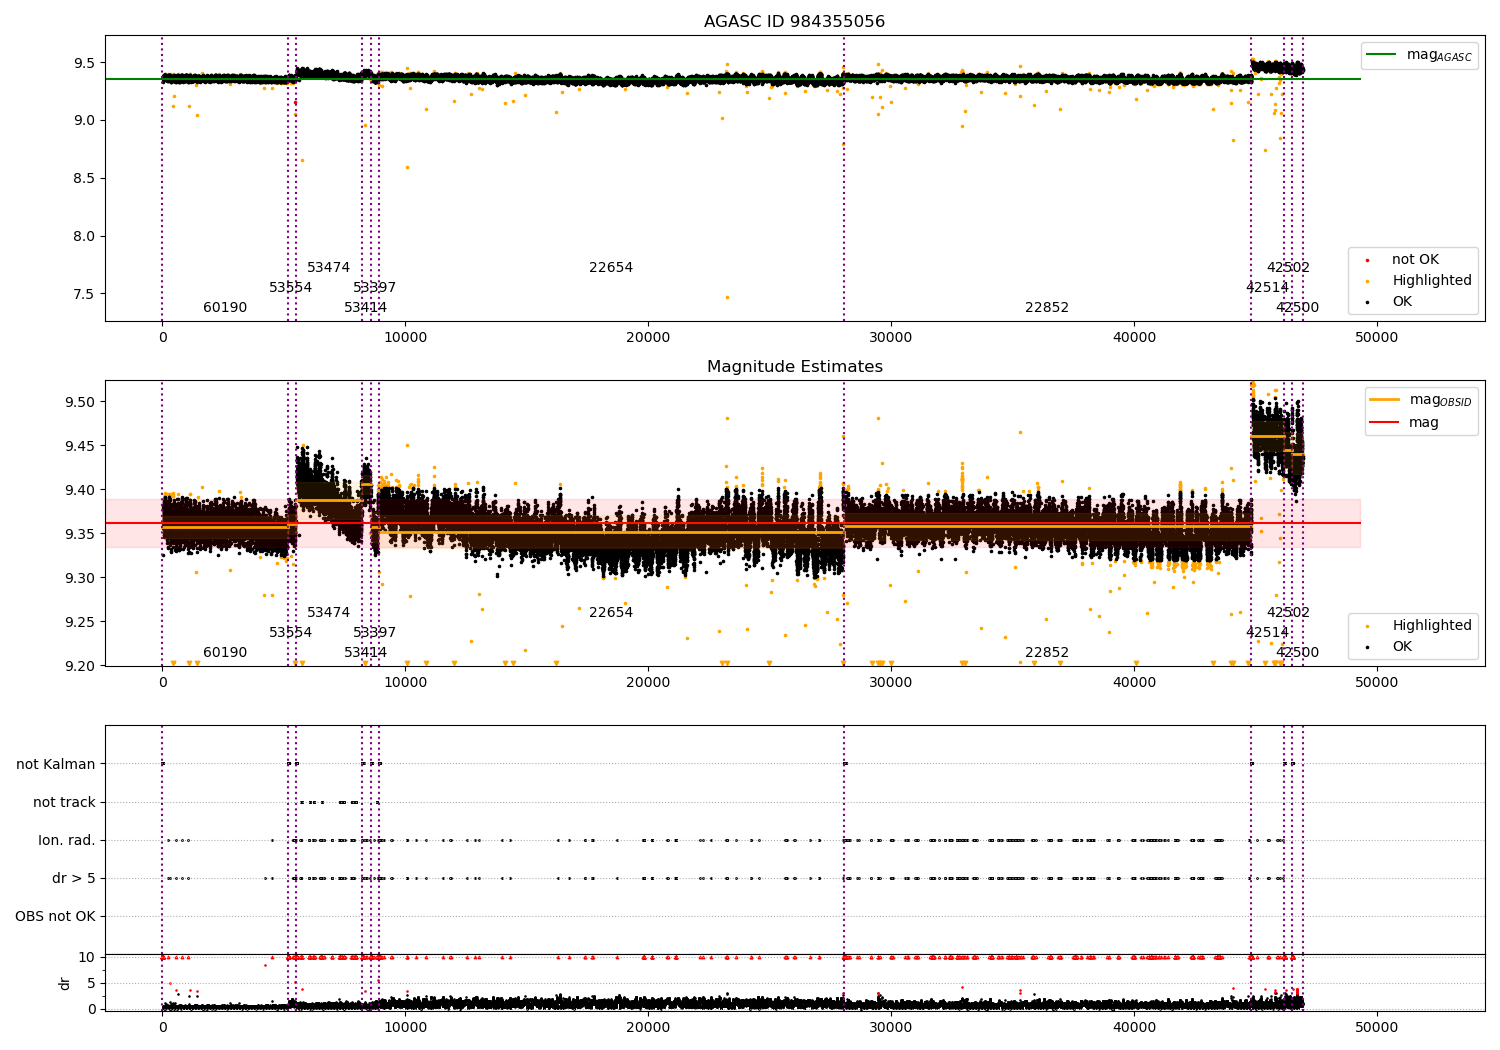1500x1050 pixels.
Task: Click OBSID label 42500 in the top plot
Action: (x=1297, y=308)
